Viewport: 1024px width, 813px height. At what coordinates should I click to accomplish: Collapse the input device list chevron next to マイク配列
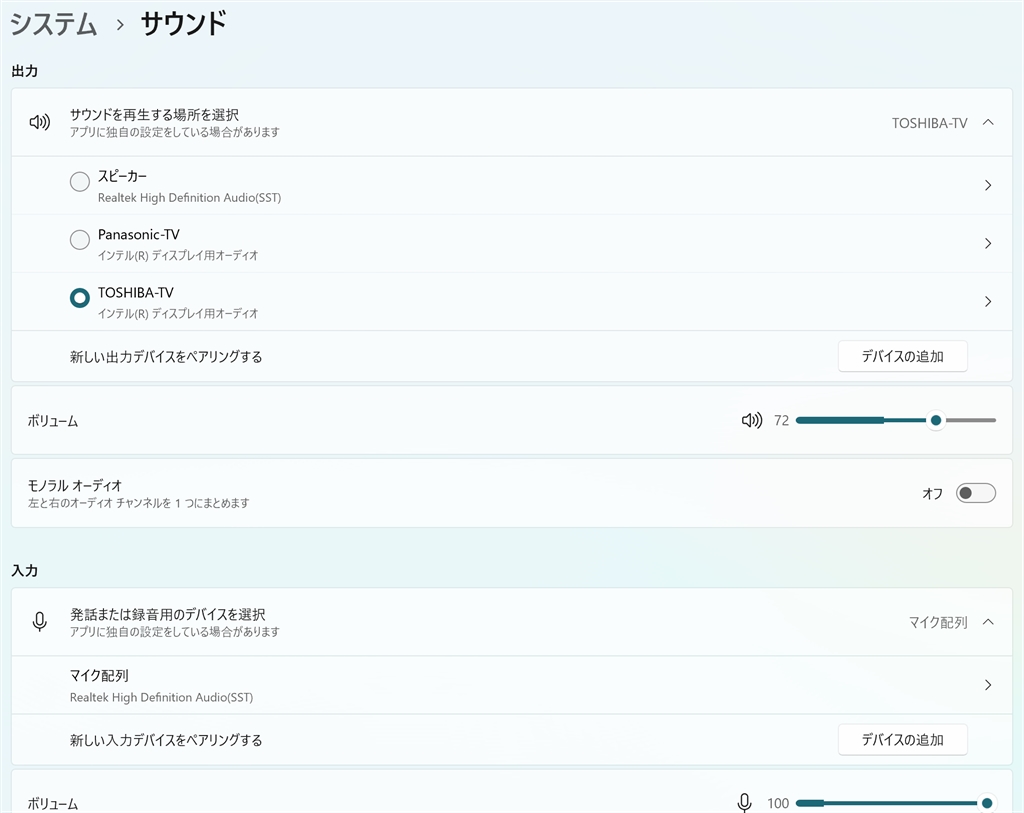(988, 622)
